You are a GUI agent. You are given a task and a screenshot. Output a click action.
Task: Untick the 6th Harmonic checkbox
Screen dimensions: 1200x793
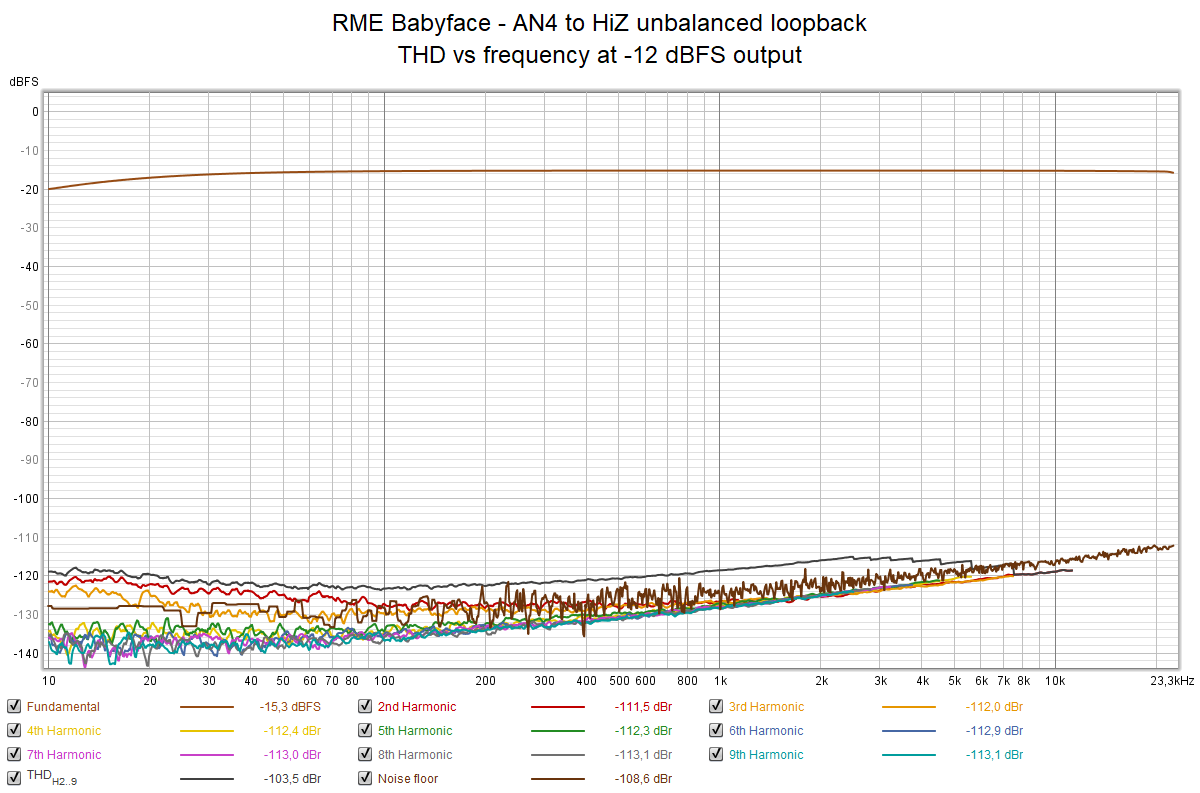point(716,731)
